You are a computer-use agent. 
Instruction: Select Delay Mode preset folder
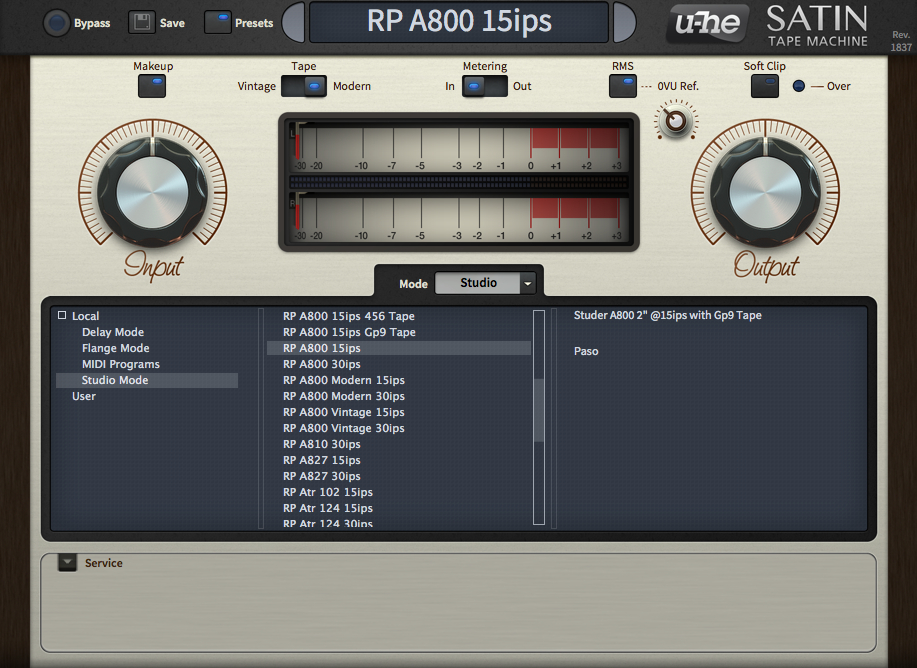click(113, 332)
